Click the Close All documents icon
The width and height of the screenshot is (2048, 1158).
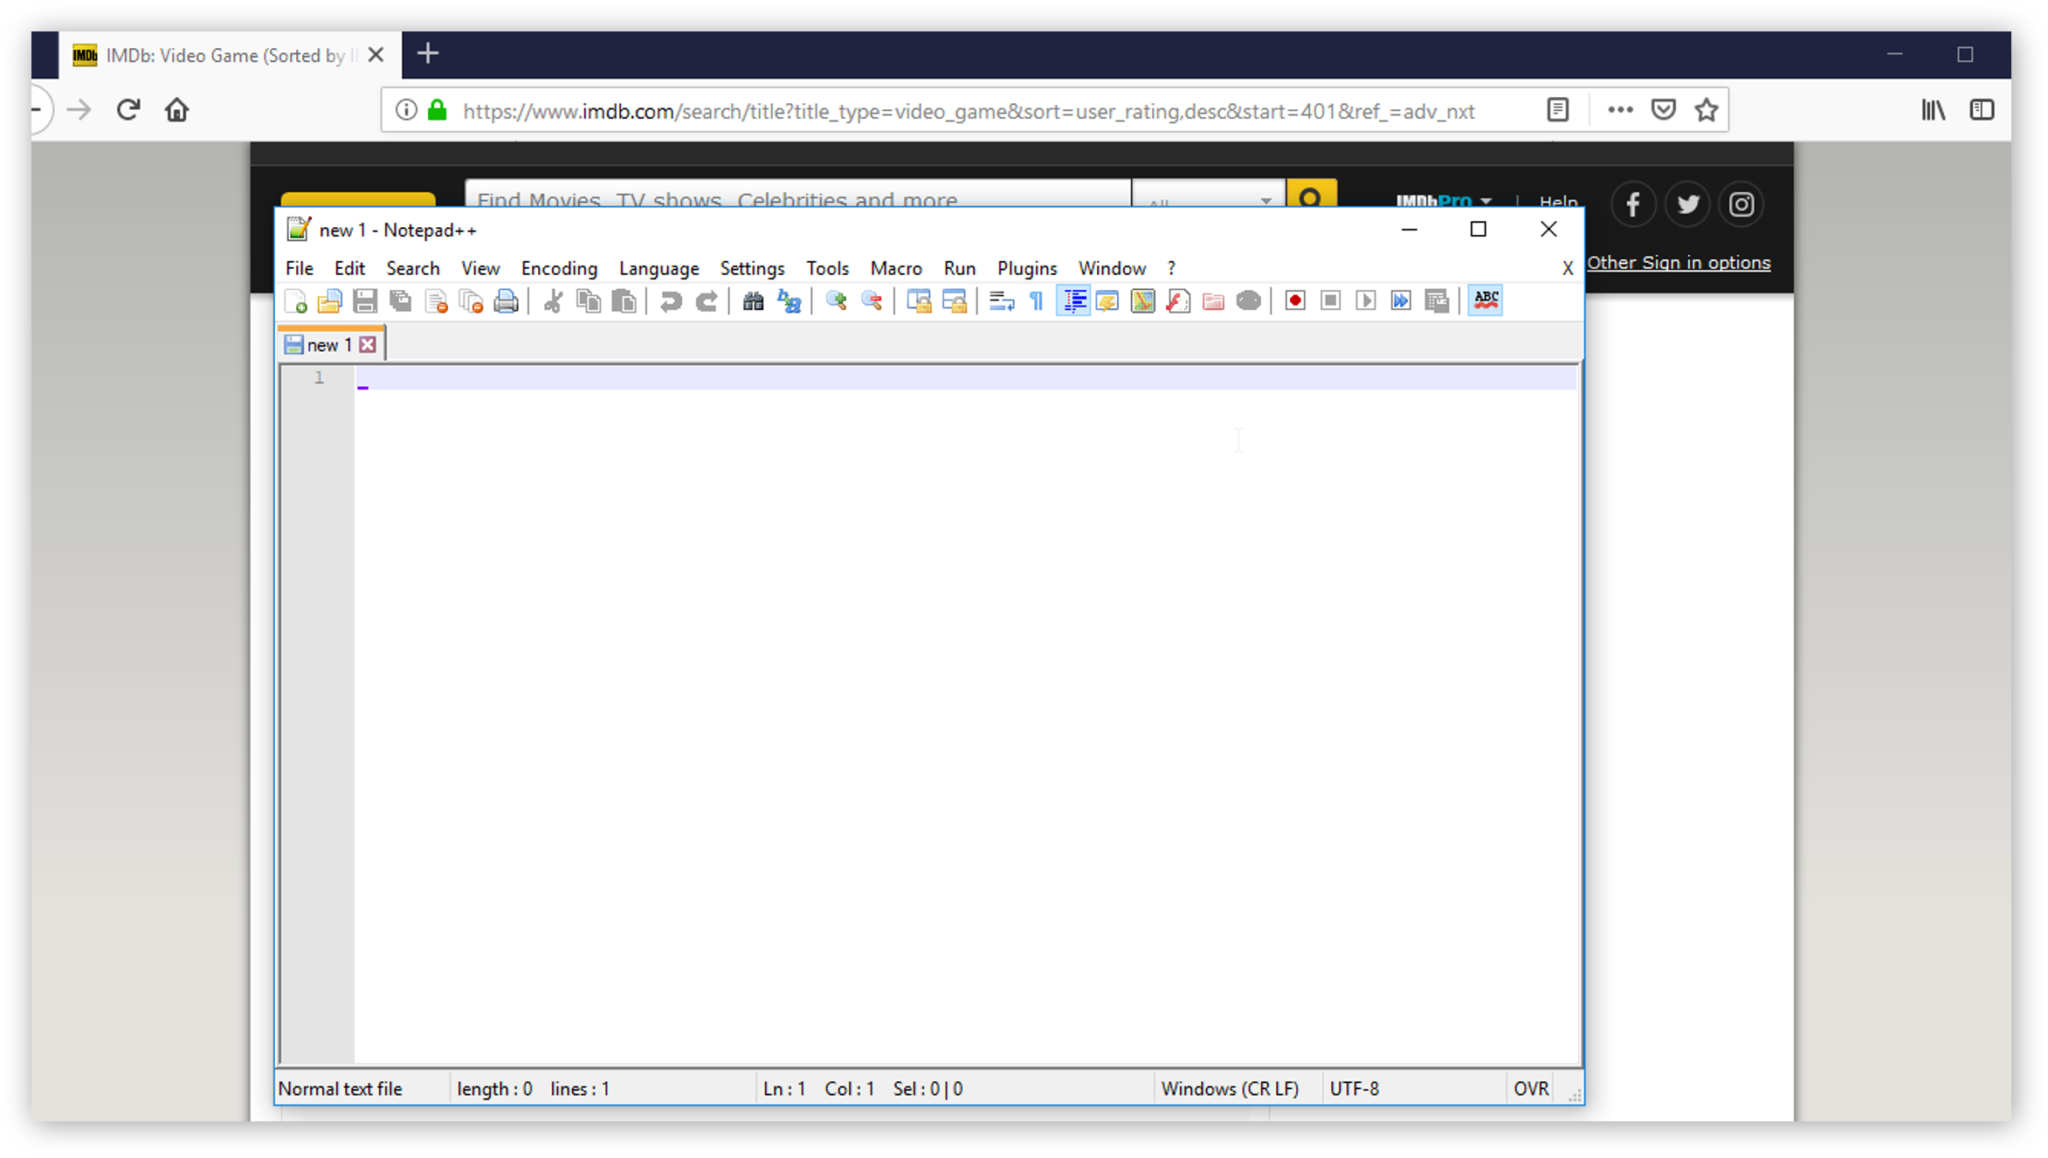[x=471, y=301]
